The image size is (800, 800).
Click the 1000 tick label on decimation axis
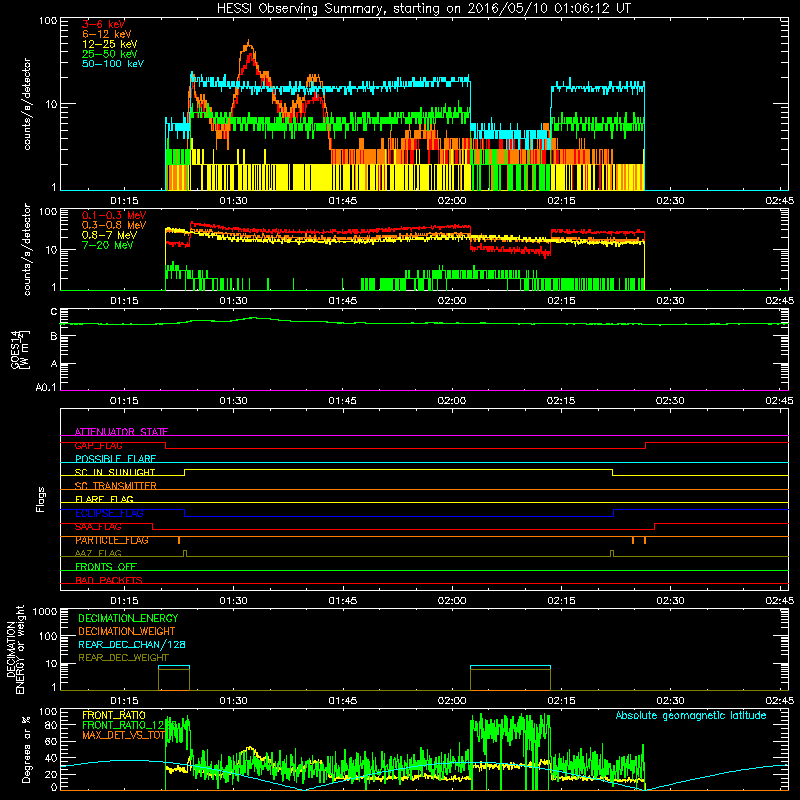click(45, 611)
